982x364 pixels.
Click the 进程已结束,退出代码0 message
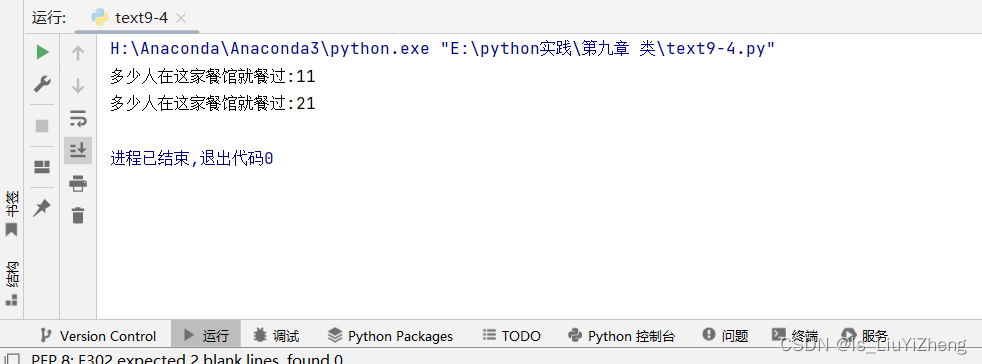click(192, 158)
